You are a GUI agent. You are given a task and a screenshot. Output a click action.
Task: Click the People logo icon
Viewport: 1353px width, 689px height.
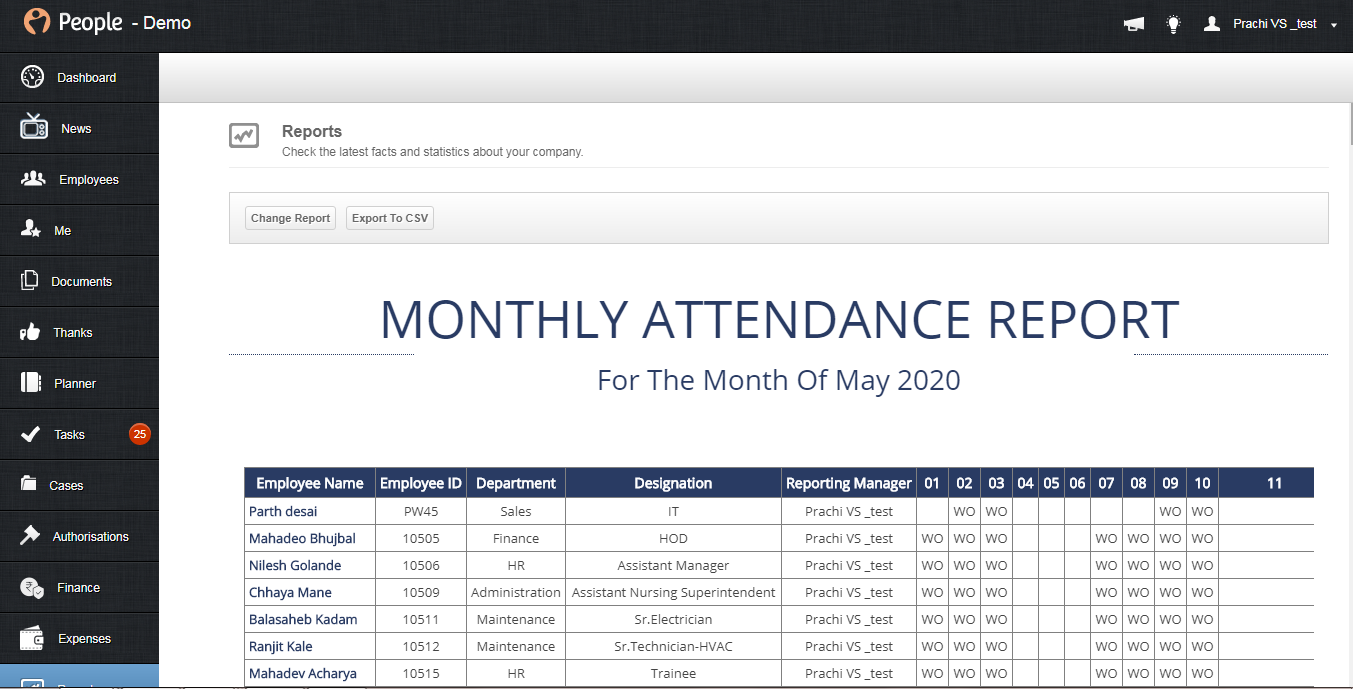tap(36, 22)
